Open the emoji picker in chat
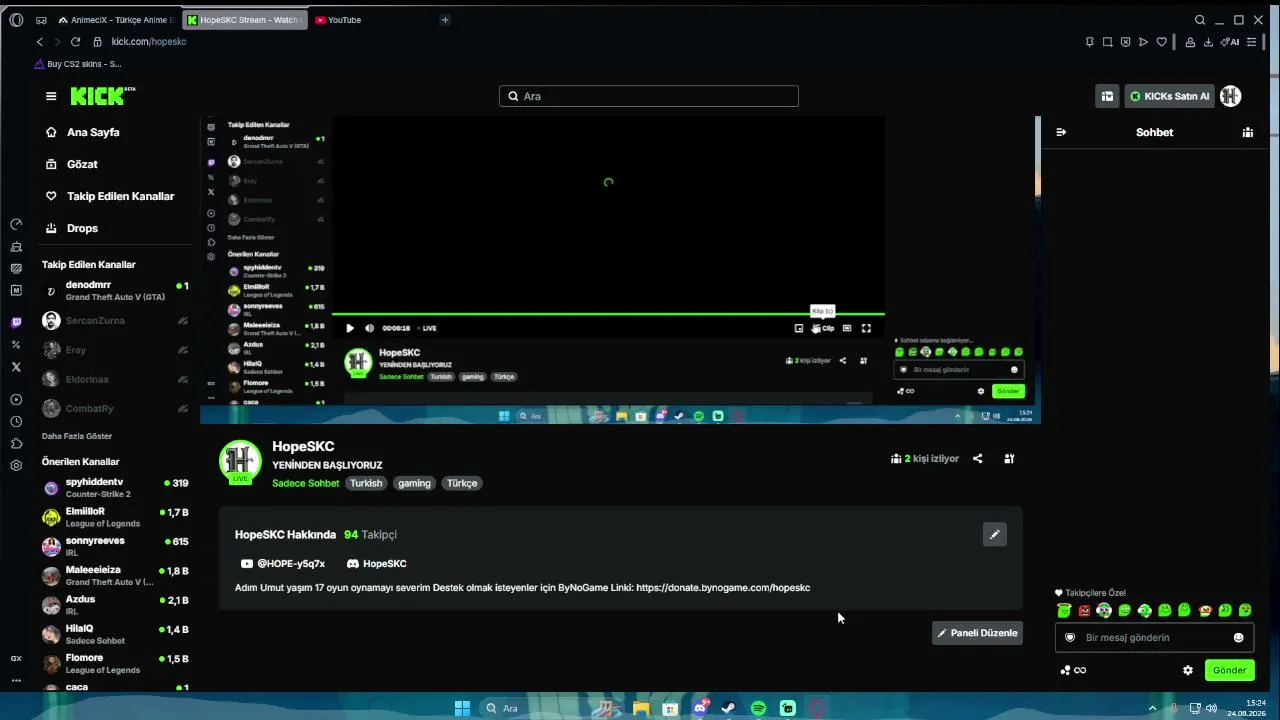The width and height of the screenshot is (1280, 720). click(x=1238, y=638)
